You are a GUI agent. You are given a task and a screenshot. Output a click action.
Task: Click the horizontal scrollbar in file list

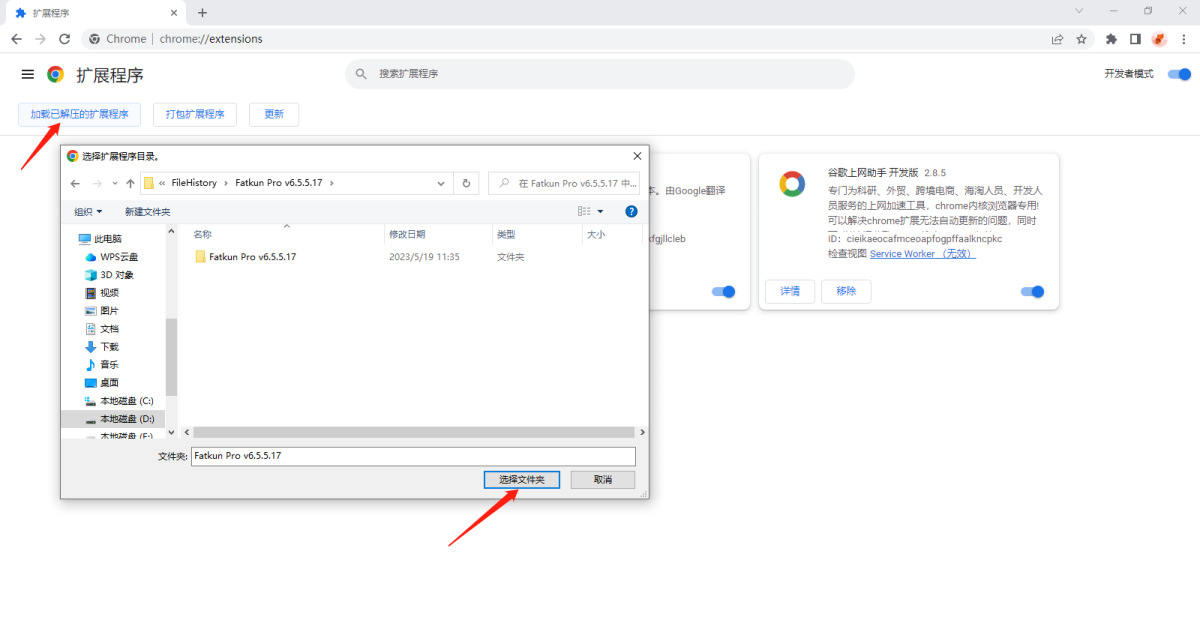413,432
